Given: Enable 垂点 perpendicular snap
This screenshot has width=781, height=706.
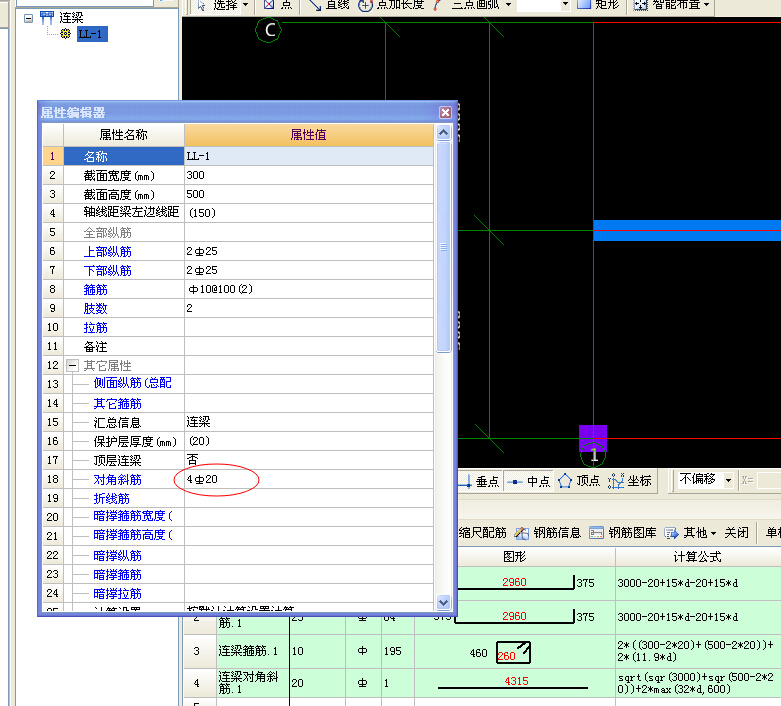Looking at the screenshot, I should click(x=479, y=481).
